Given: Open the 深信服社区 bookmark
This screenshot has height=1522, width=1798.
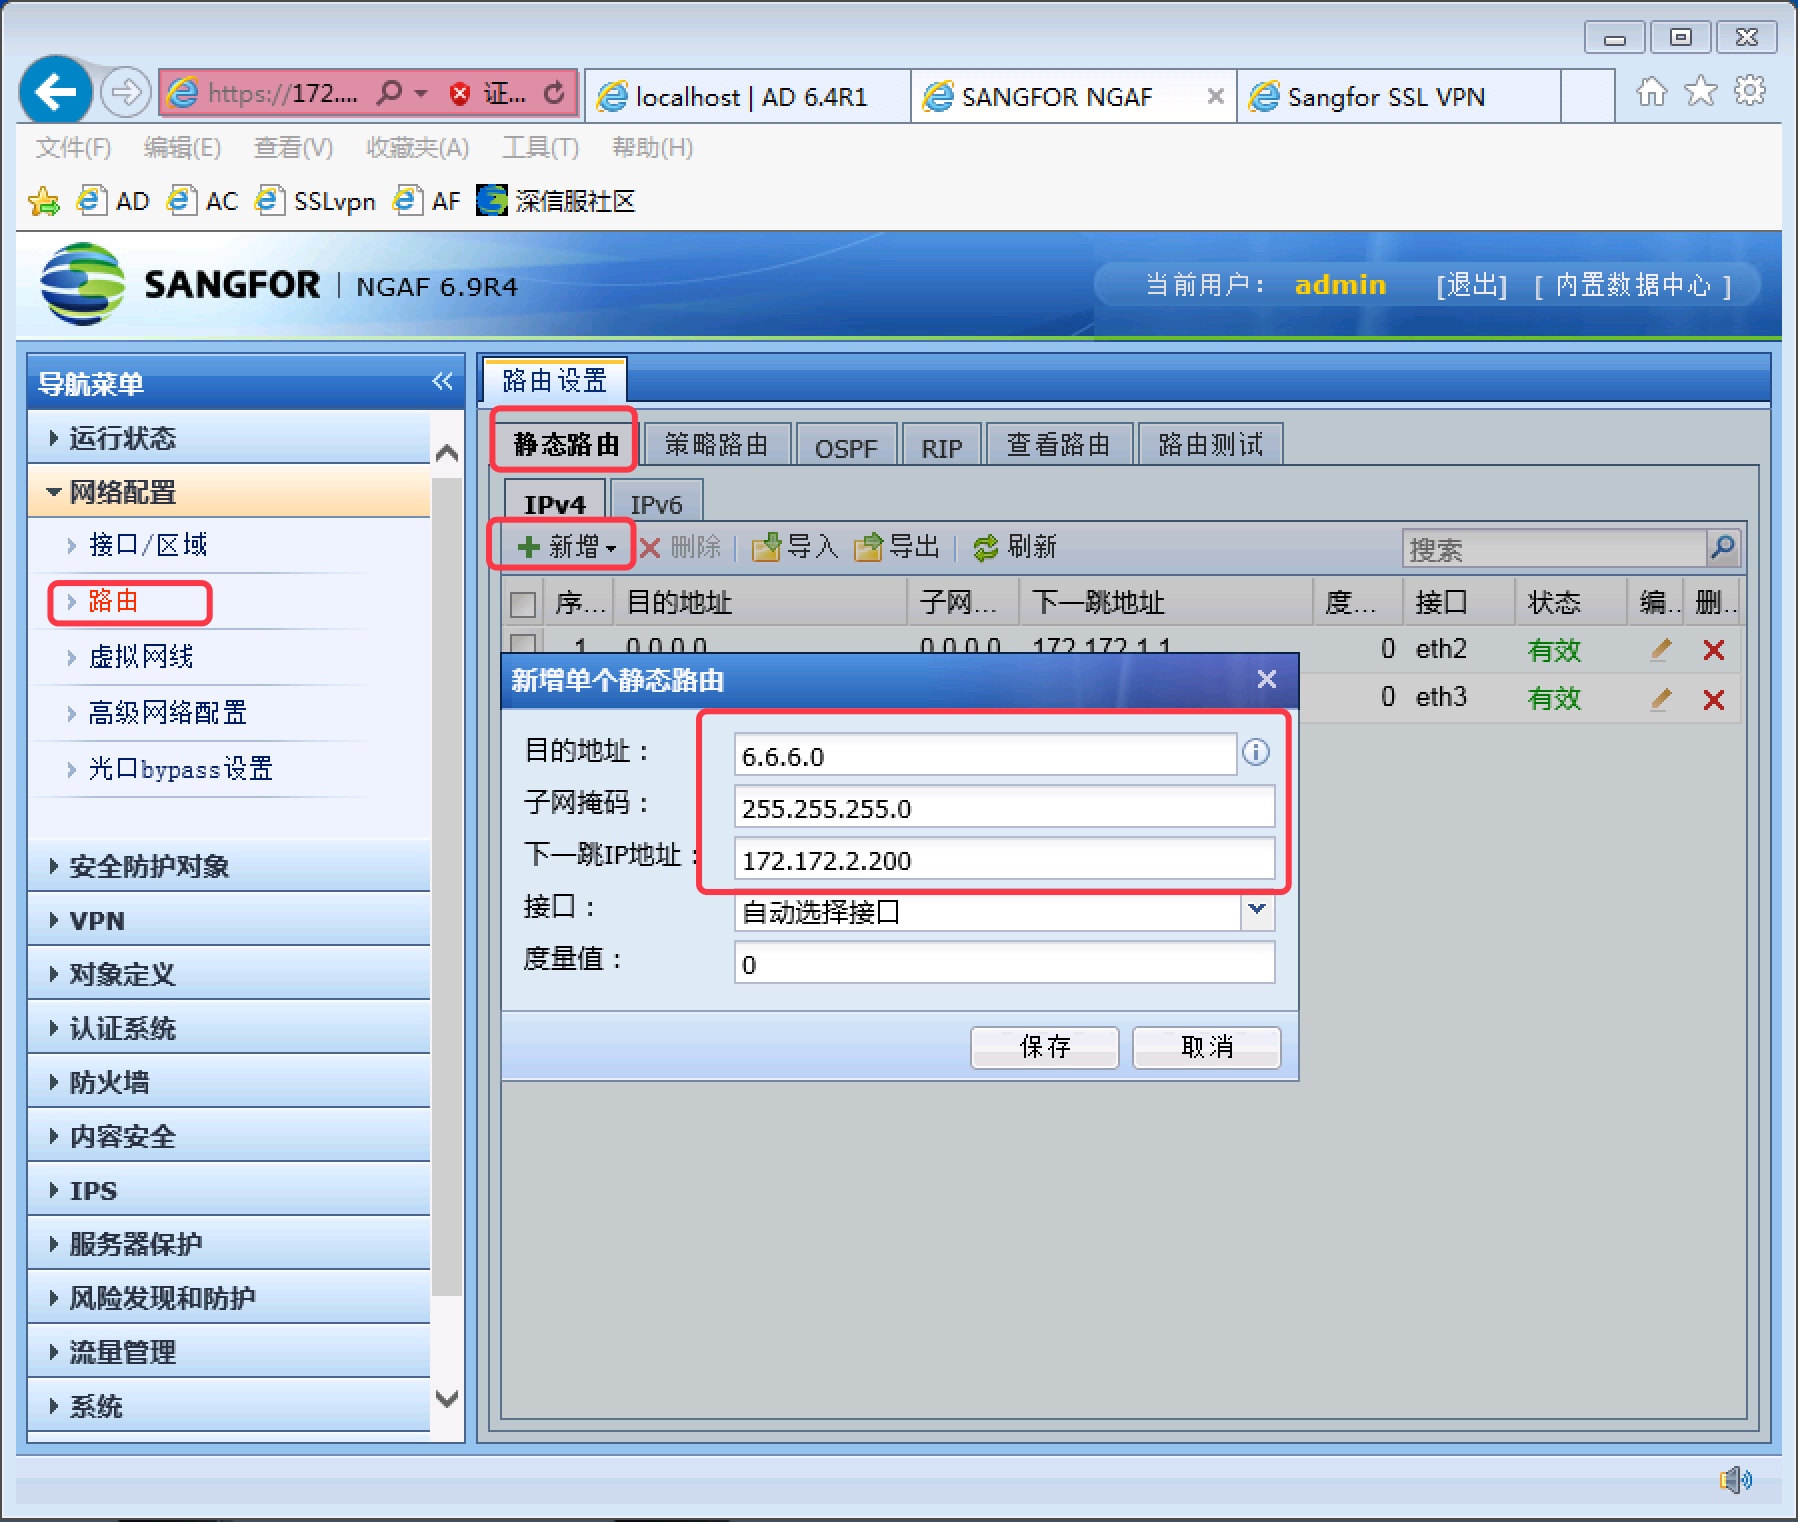Looking at the screenshot, I should [x=556, y=201].
